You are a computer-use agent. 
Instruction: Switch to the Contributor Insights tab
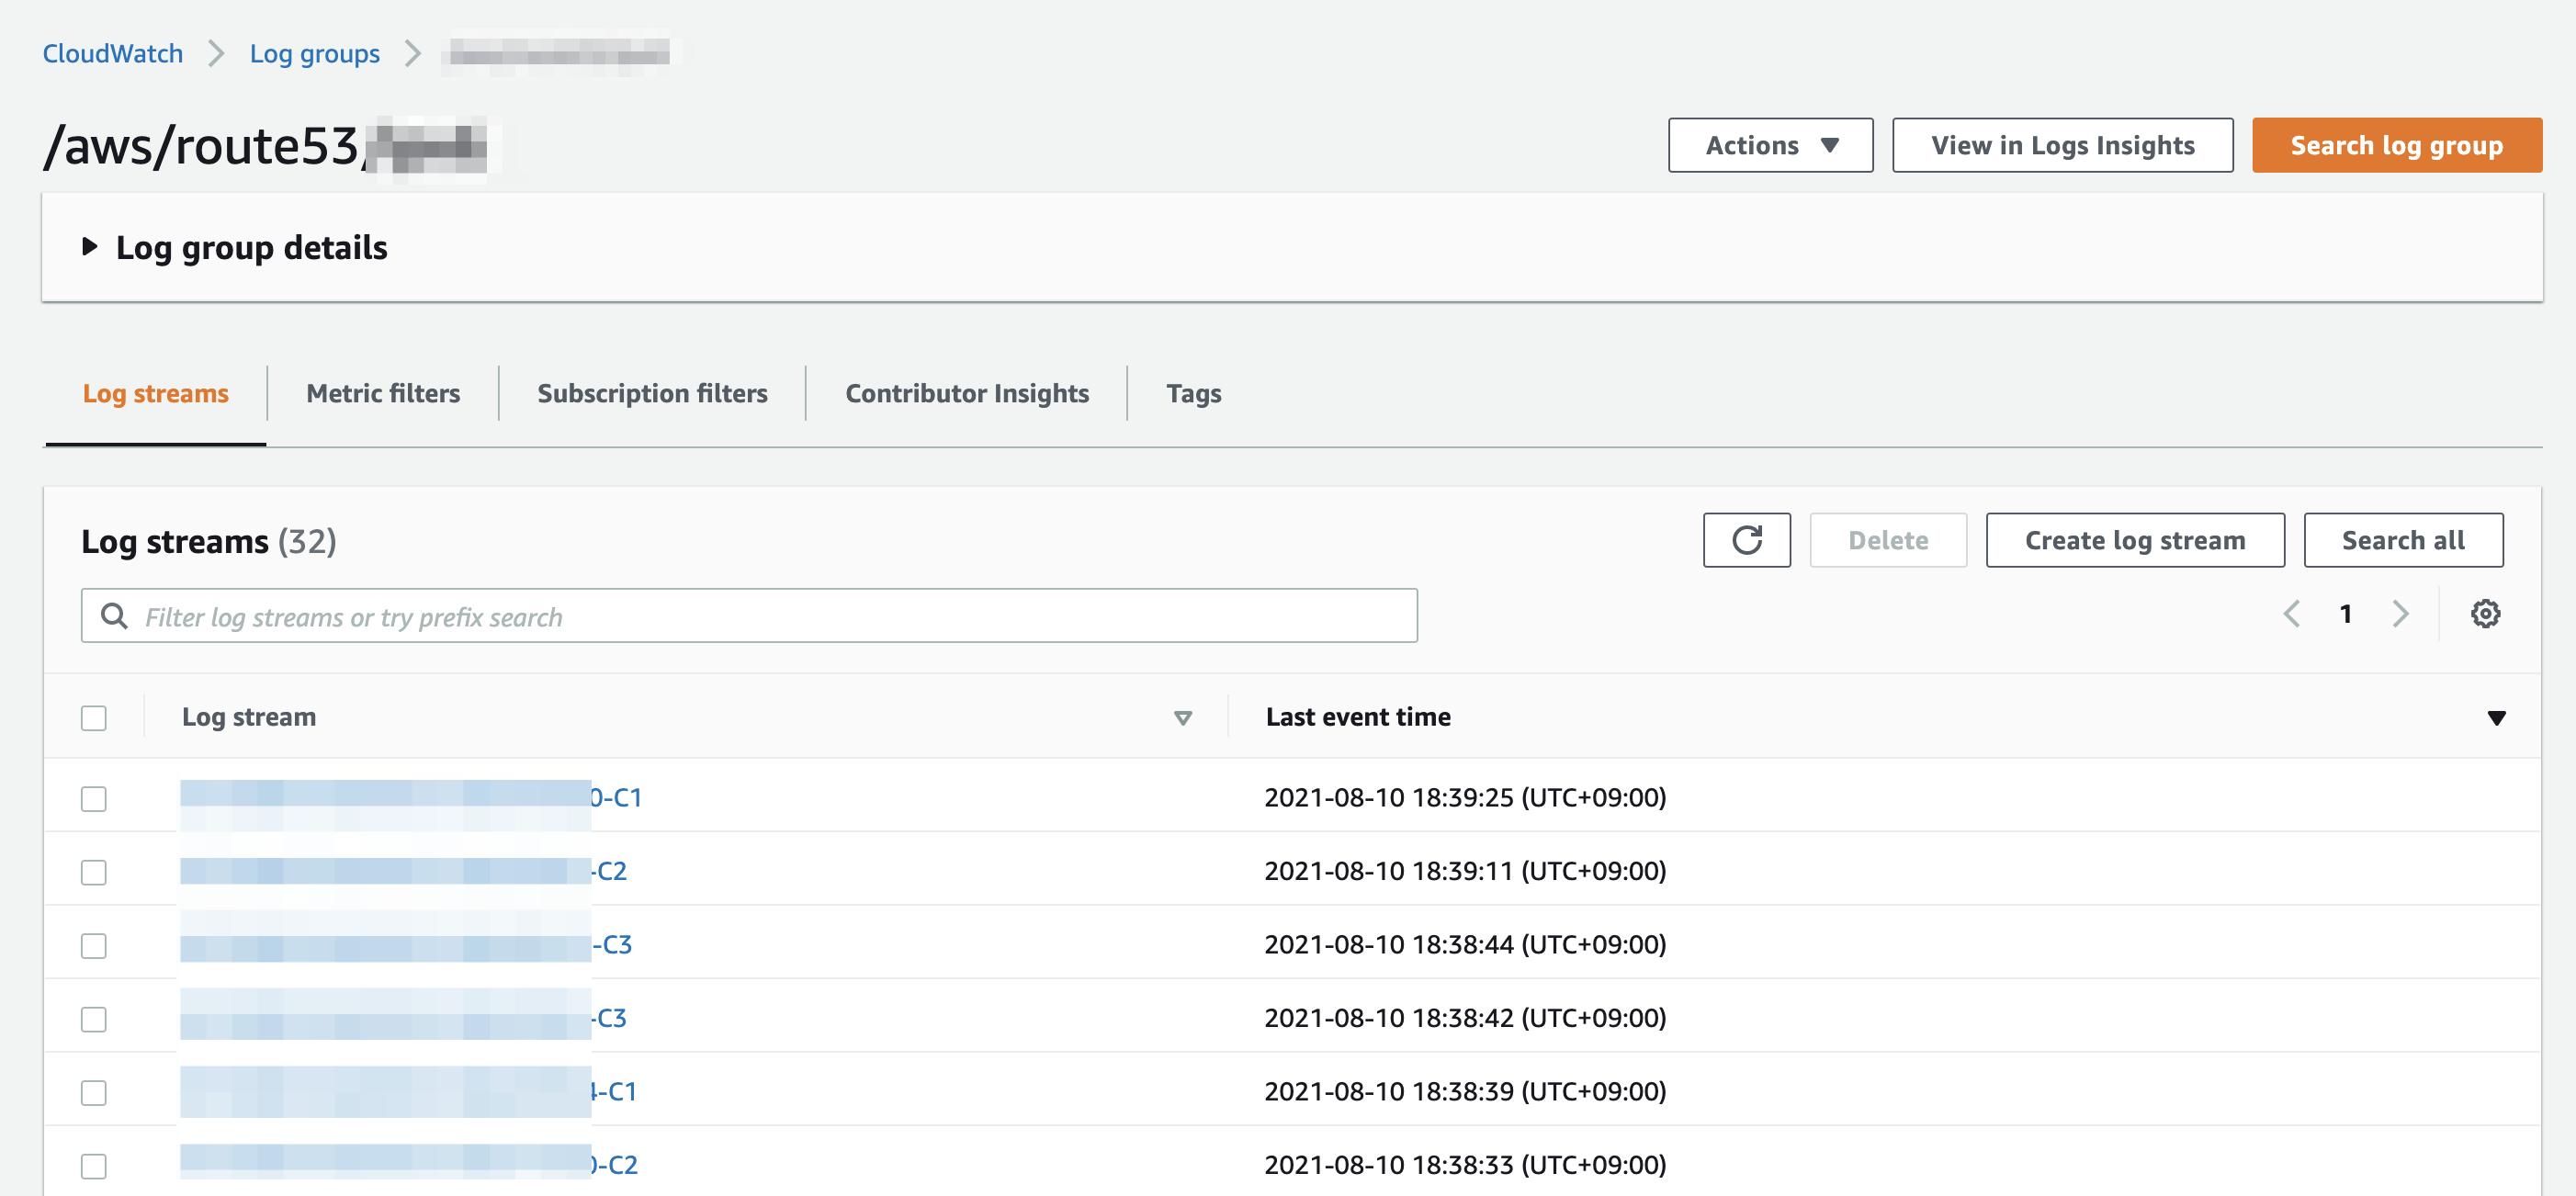pos(966,393)
